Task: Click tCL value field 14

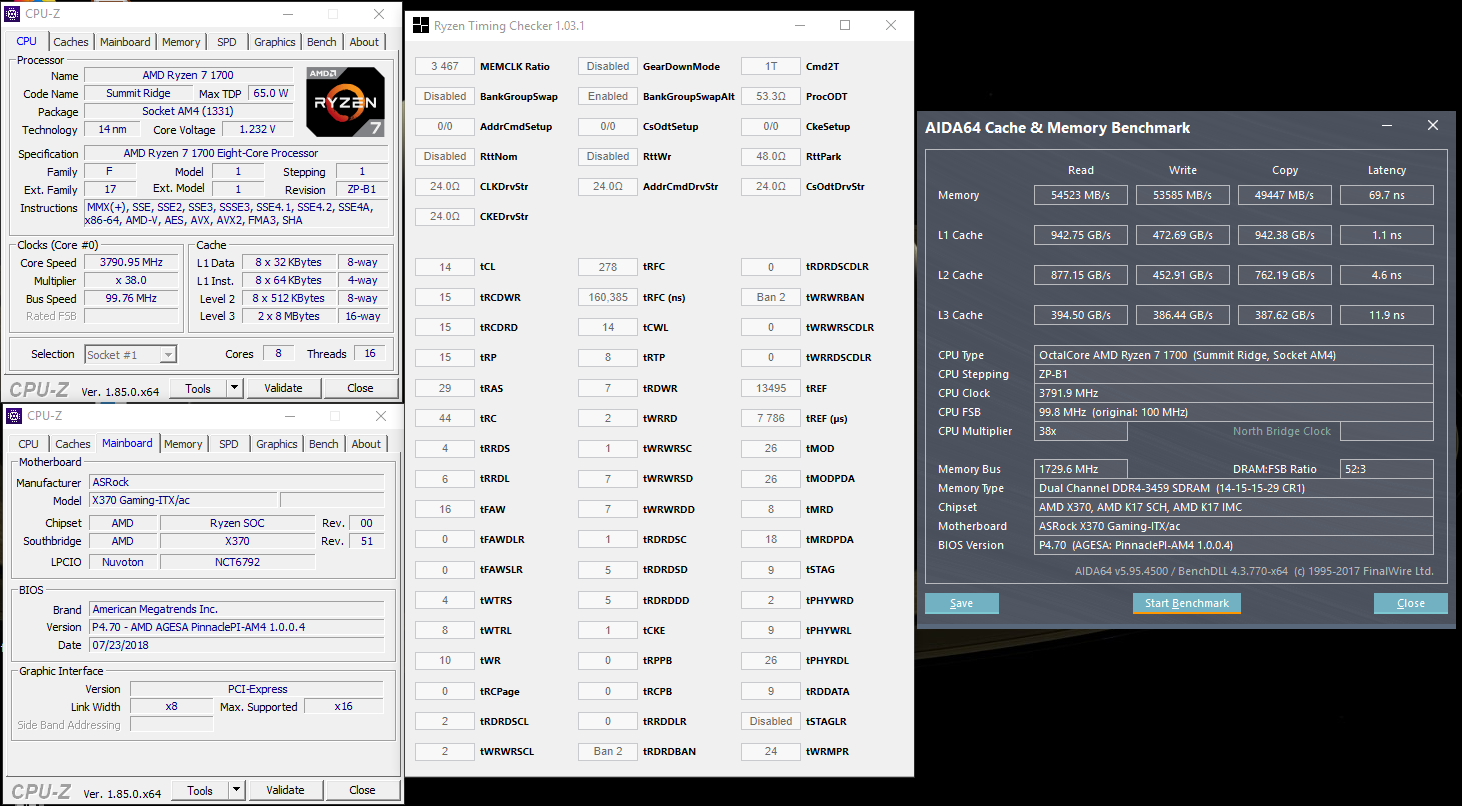Action: pyautogui.click(x=445, y=267)
